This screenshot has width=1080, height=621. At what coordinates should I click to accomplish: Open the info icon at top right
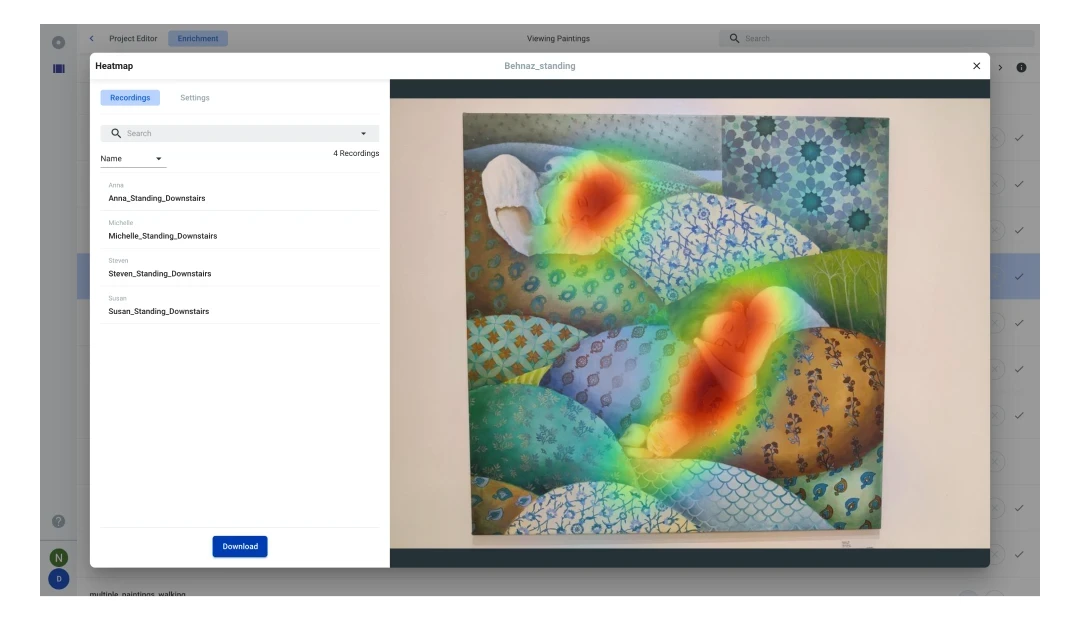coord(1021,67)
